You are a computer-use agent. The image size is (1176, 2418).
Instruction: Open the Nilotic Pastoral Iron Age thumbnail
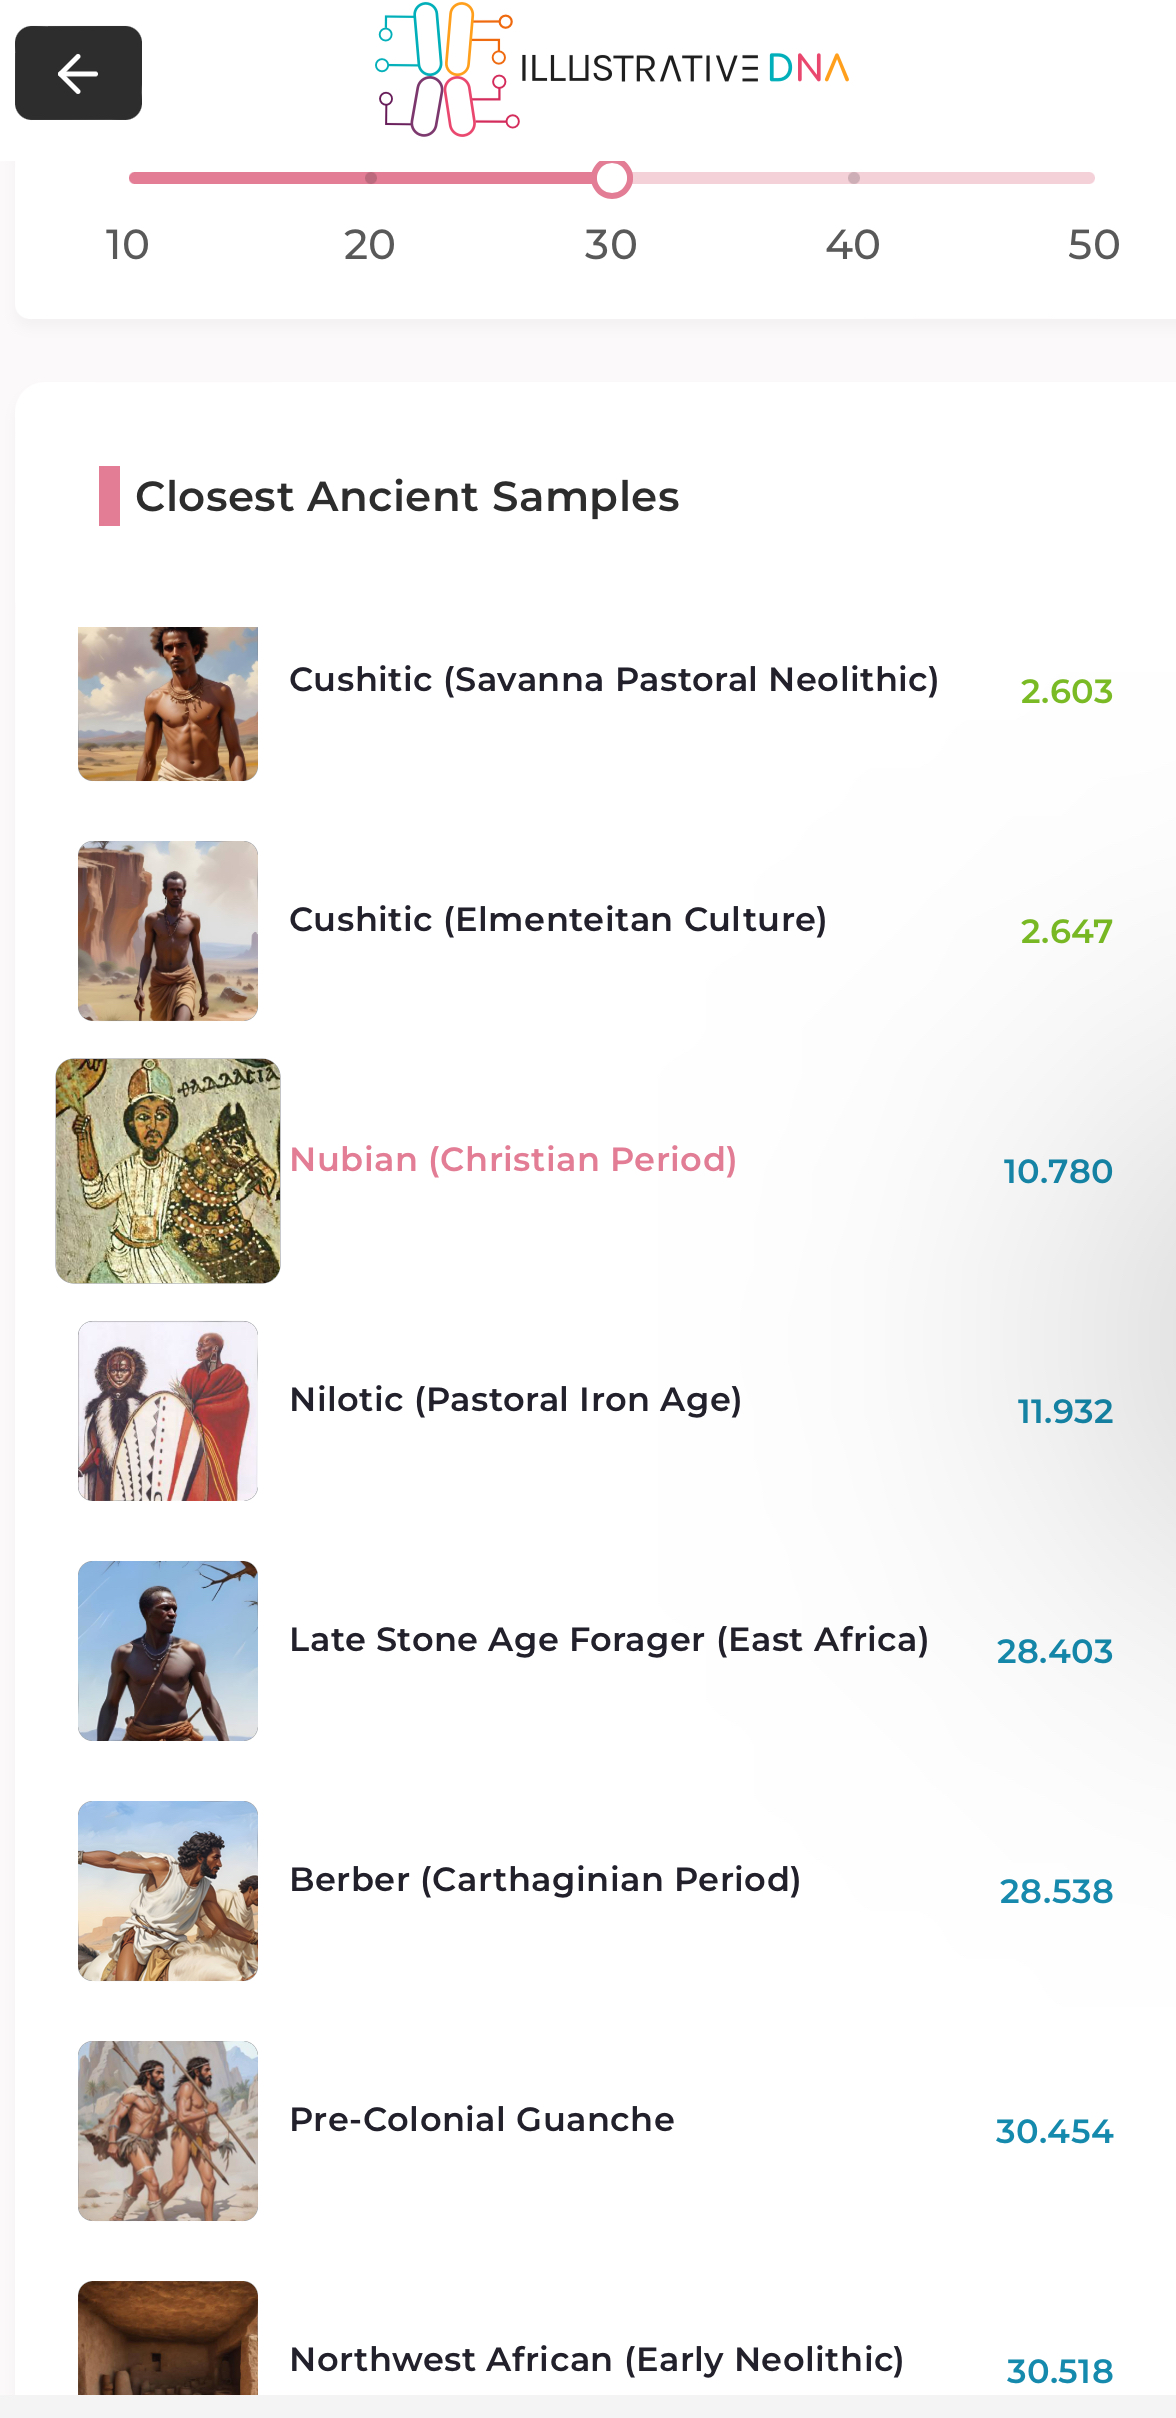(168, 1411)
